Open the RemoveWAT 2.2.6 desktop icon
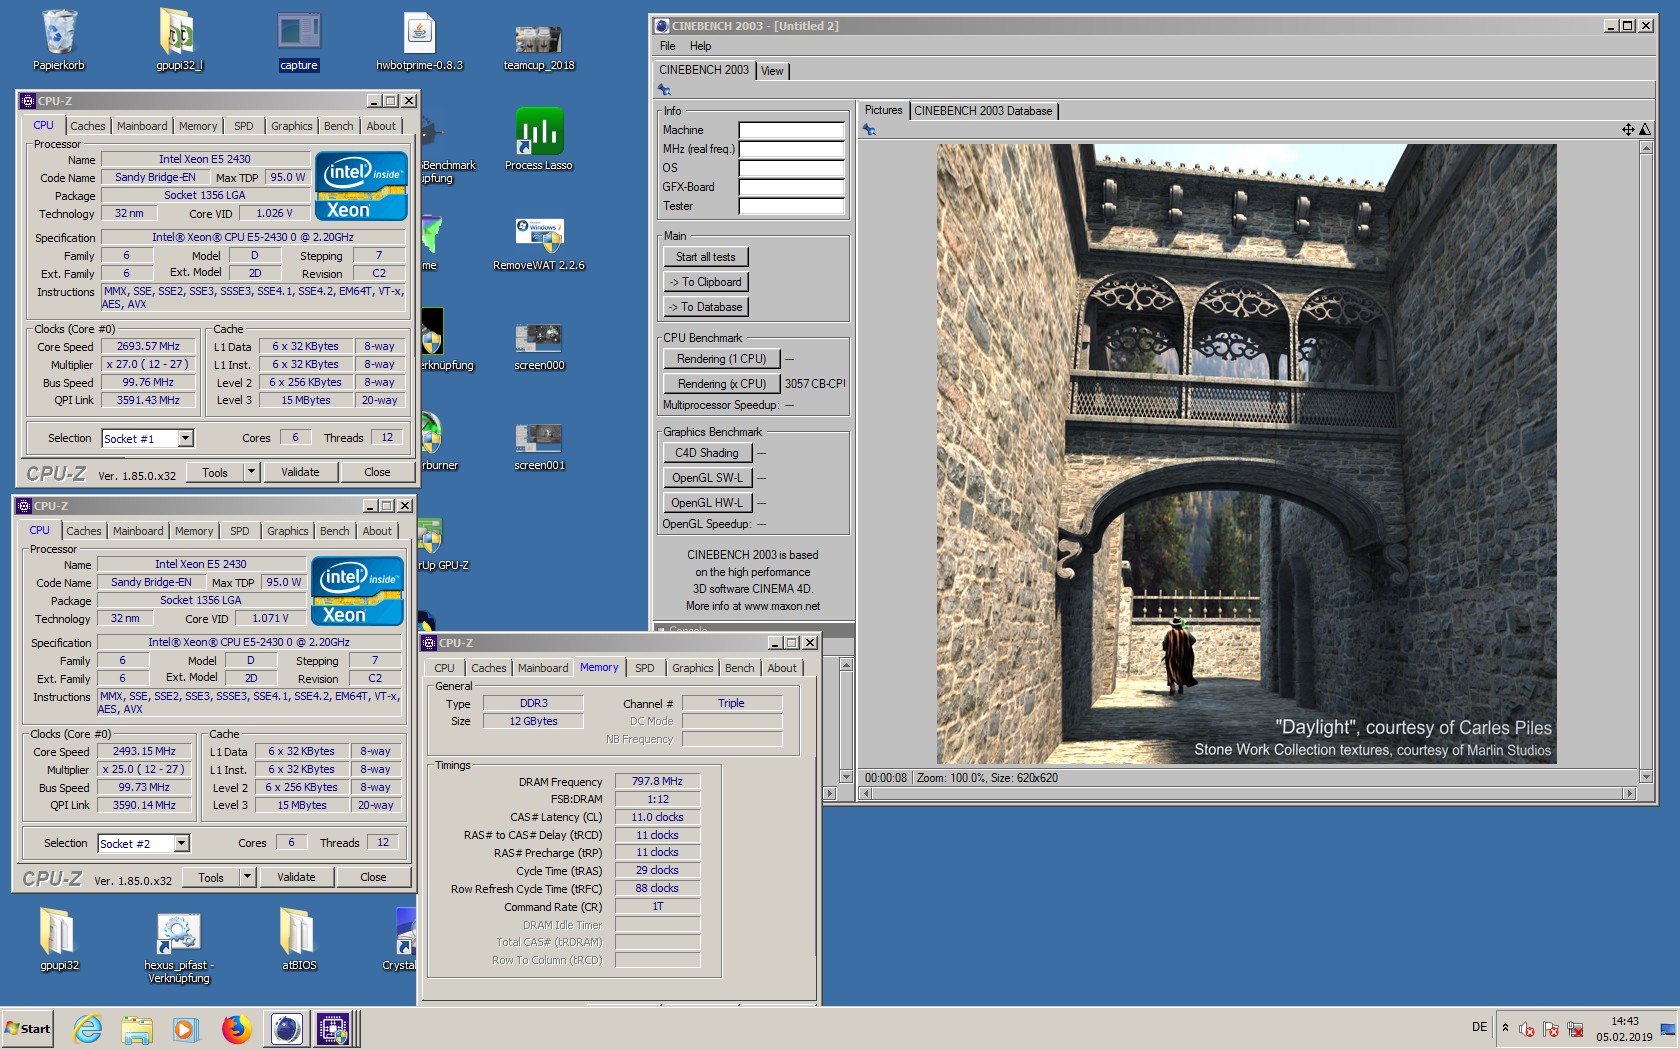1680x1050 pixels. point(539,245)
